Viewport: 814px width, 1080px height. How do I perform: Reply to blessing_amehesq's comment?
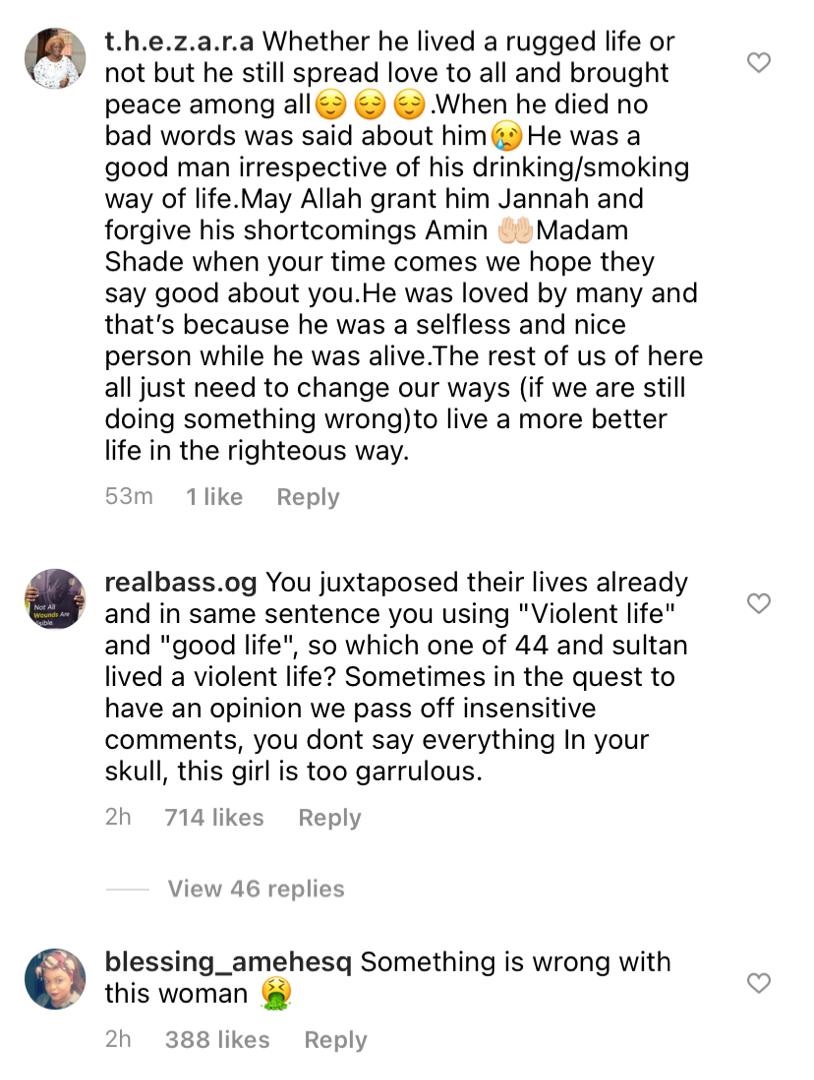(x=335, y=1040)
